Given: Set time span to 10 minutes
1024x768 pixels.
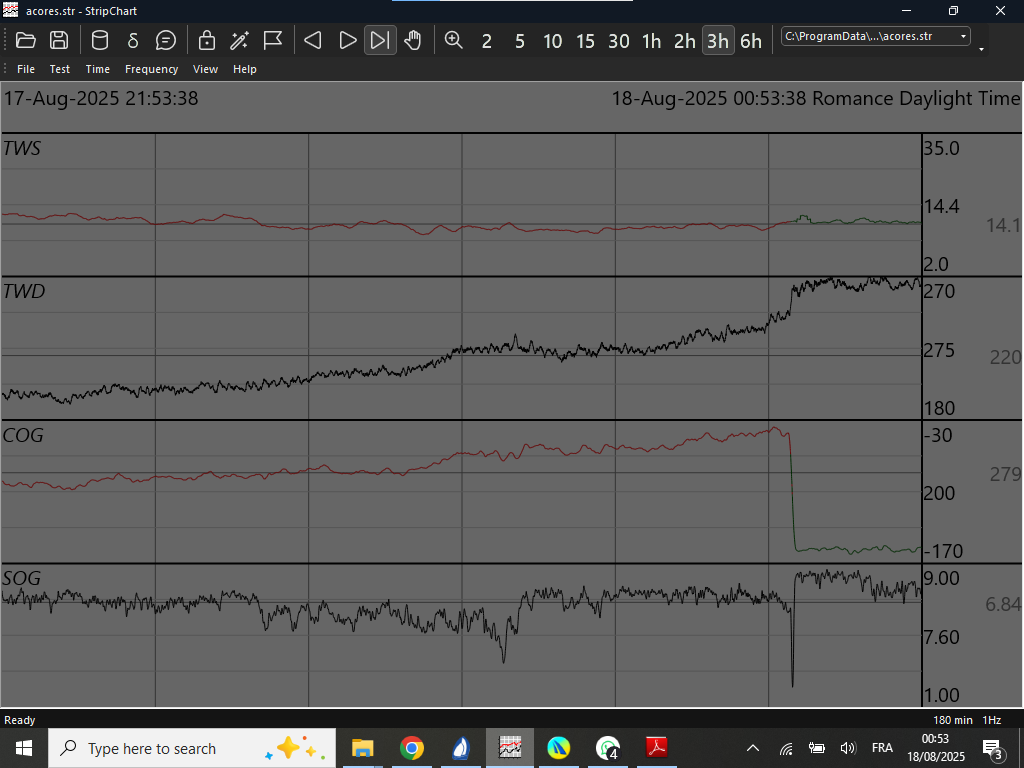Looking at the screenshot, I should [x=552, y=41].
